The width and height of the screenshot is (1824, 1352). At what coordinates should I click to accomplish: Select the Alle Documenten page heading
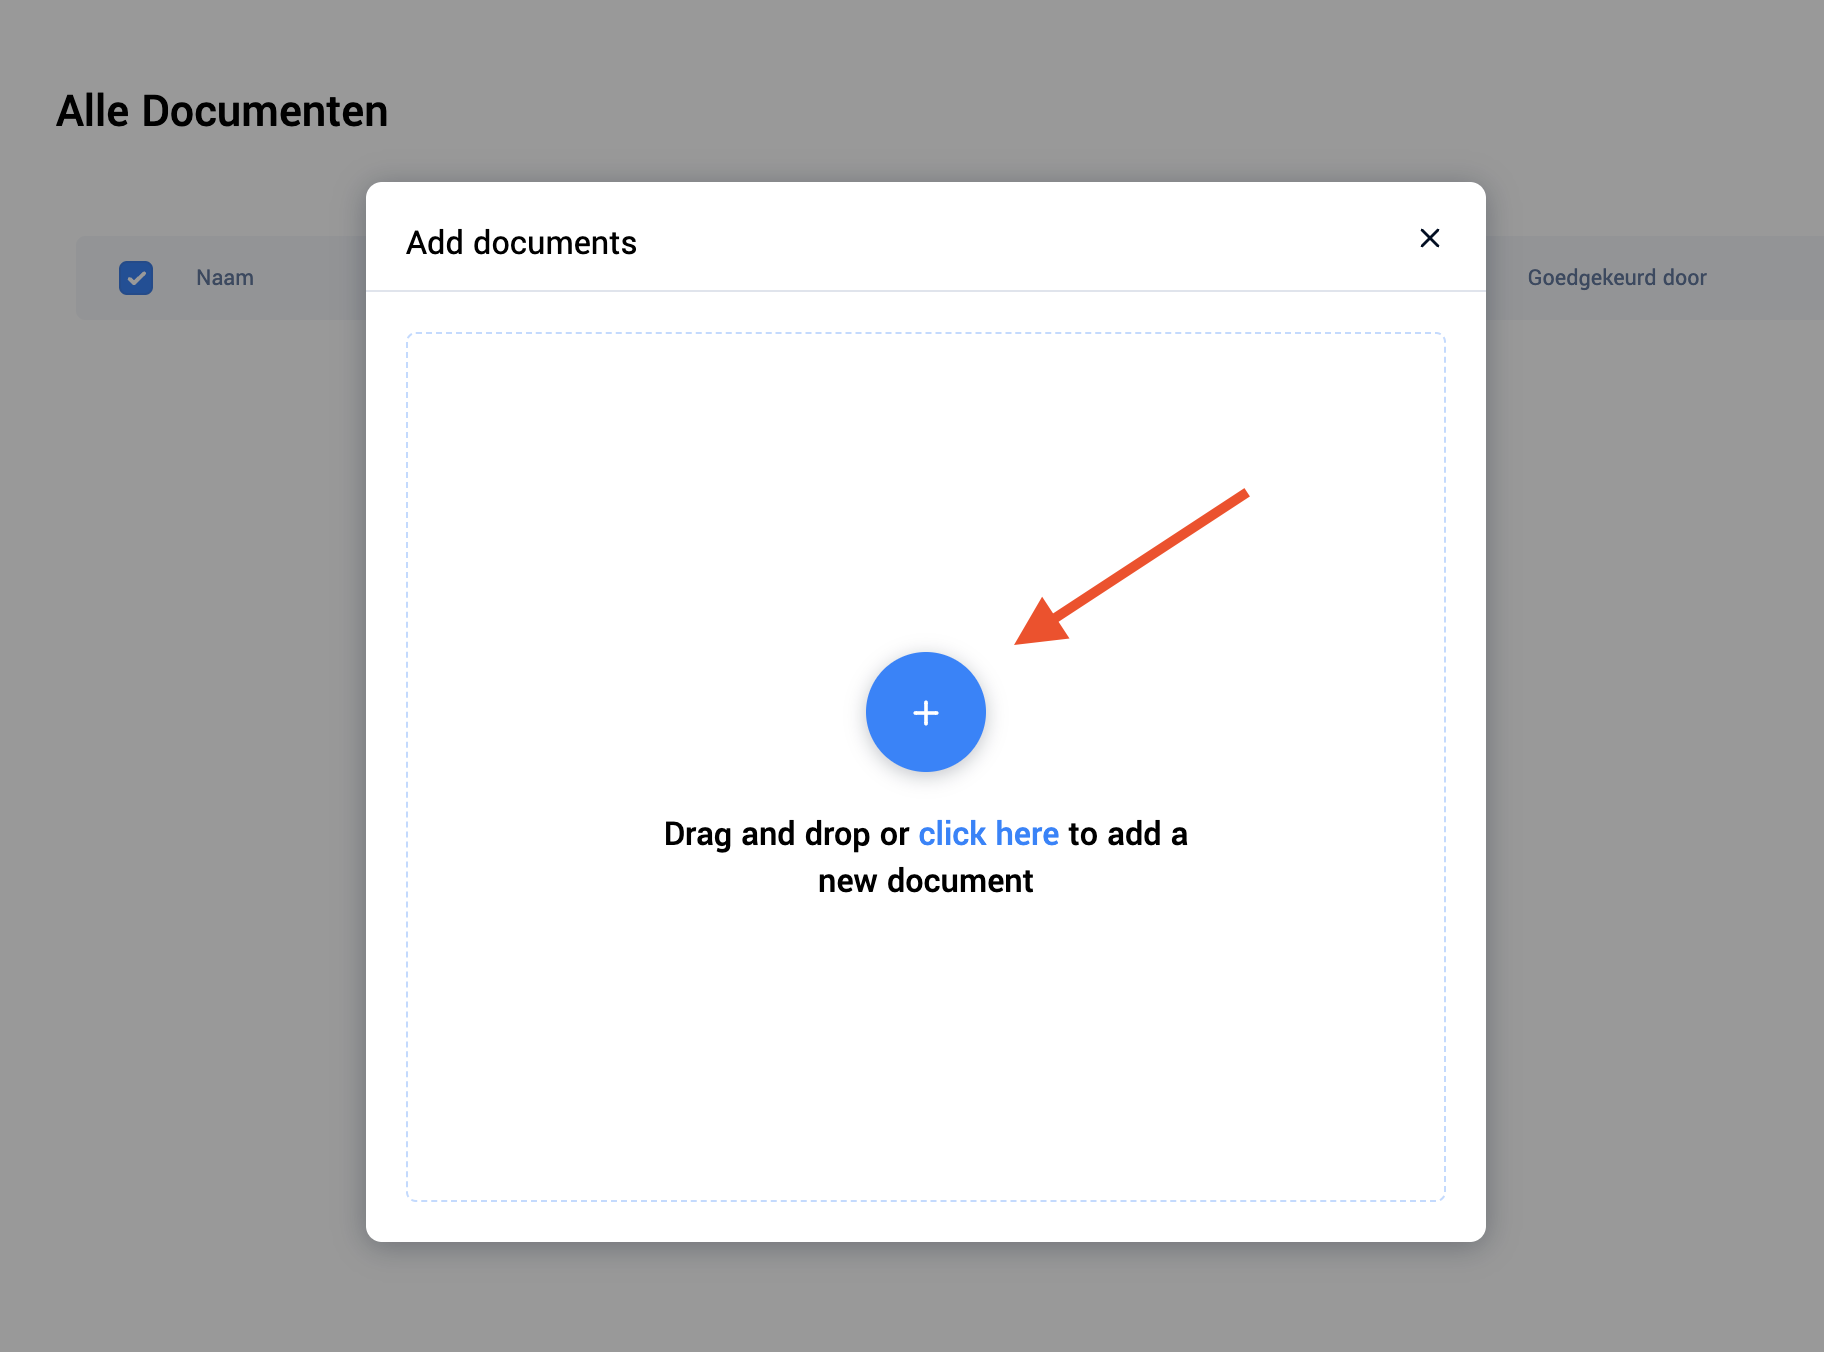click(222, 111)
